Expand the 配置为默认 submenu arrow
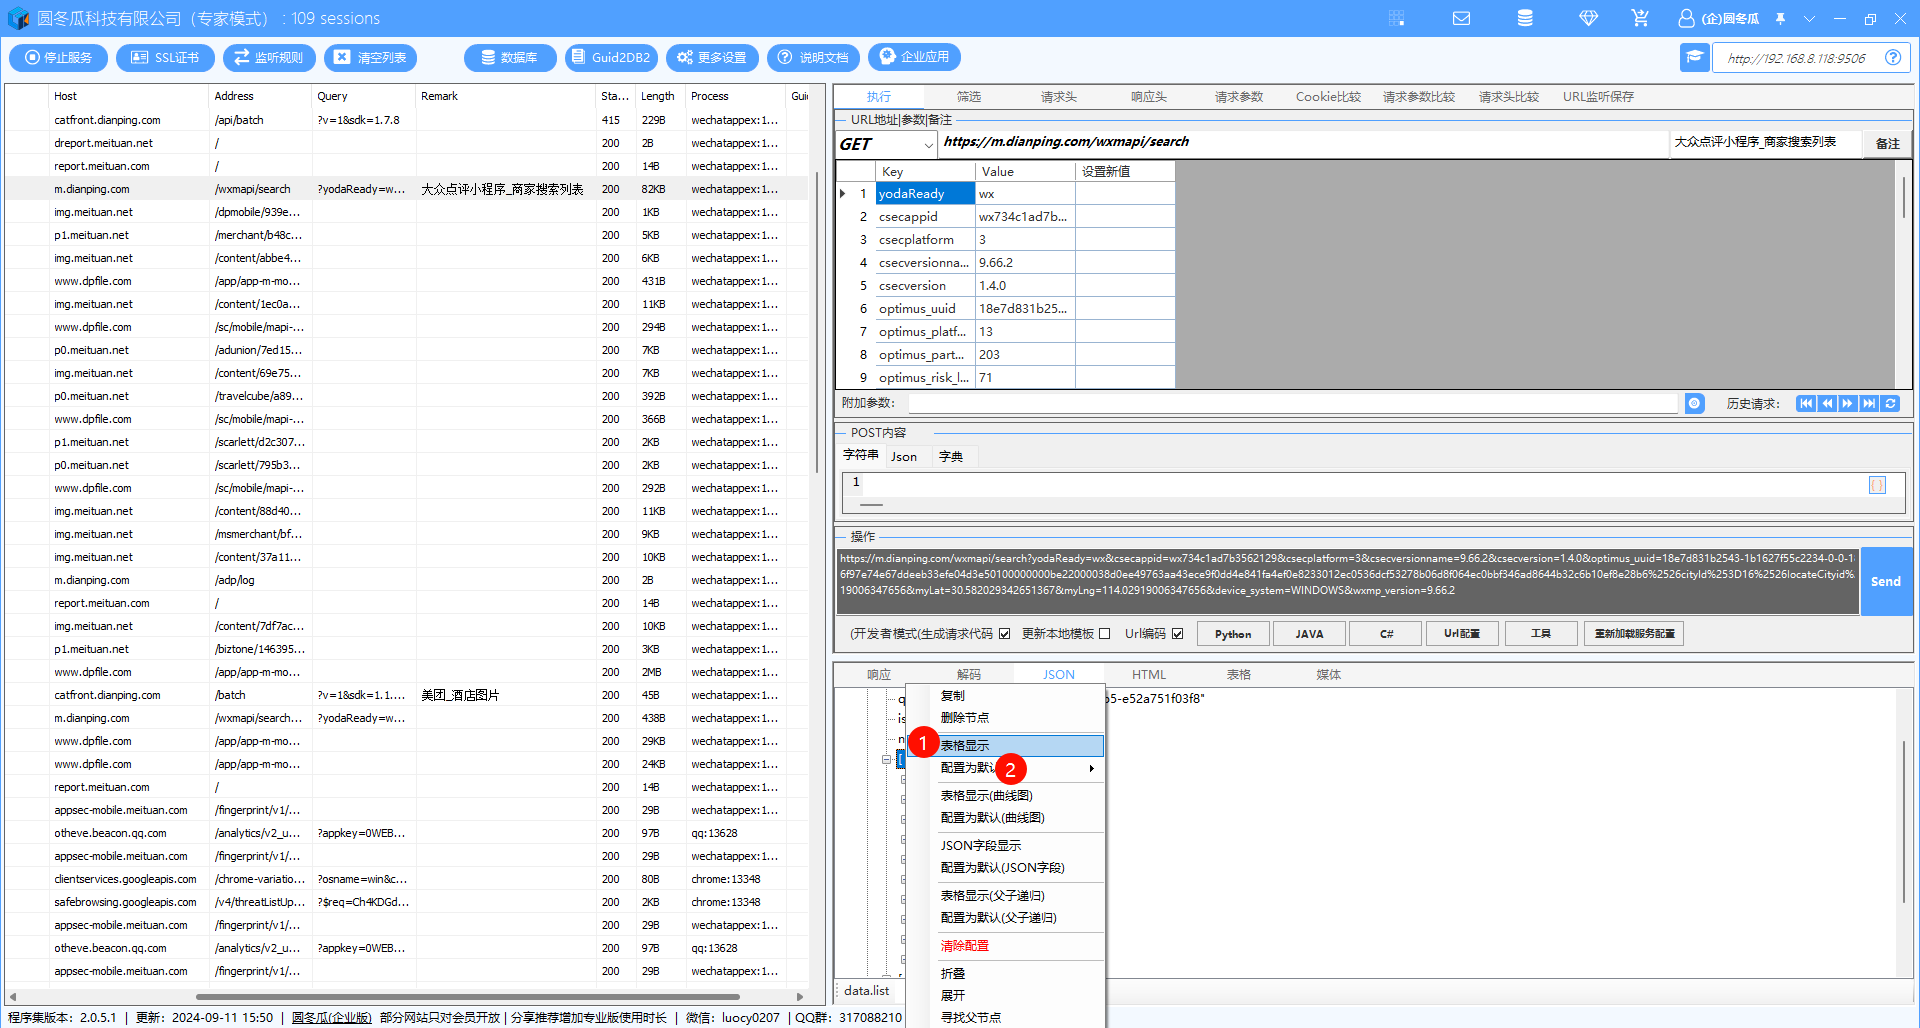The image size is (1920, 1028). click(1091, 769)
